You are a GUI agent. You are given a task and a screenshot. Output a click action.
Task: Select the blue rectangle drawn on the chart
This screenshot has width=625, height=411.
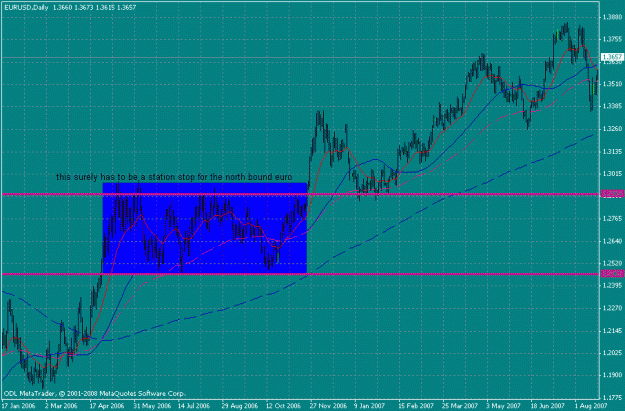(x=204, y=228)
